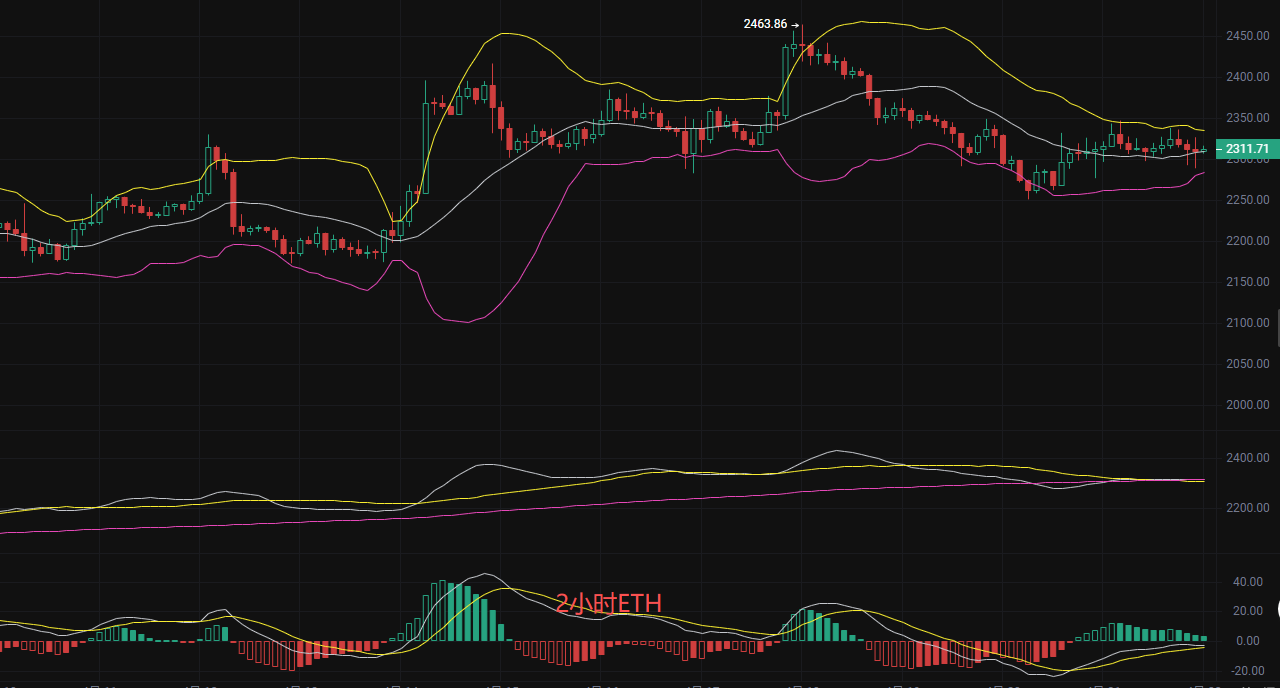Image resolution: width=1280 pixels, height=688 pixels.
Task: Click 2400.00 label in the middle indicator pane
Action: 1247,458
